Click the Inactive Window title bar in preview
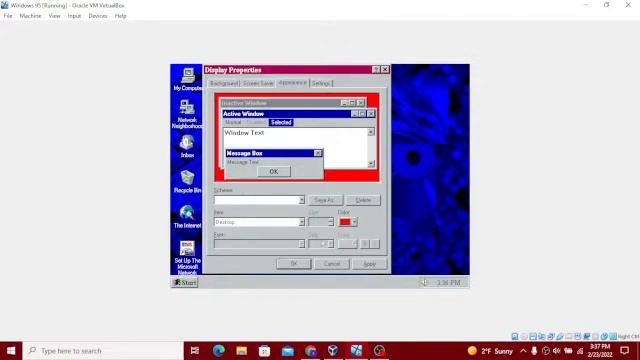640x360 pixels. [x=281, y=103]
